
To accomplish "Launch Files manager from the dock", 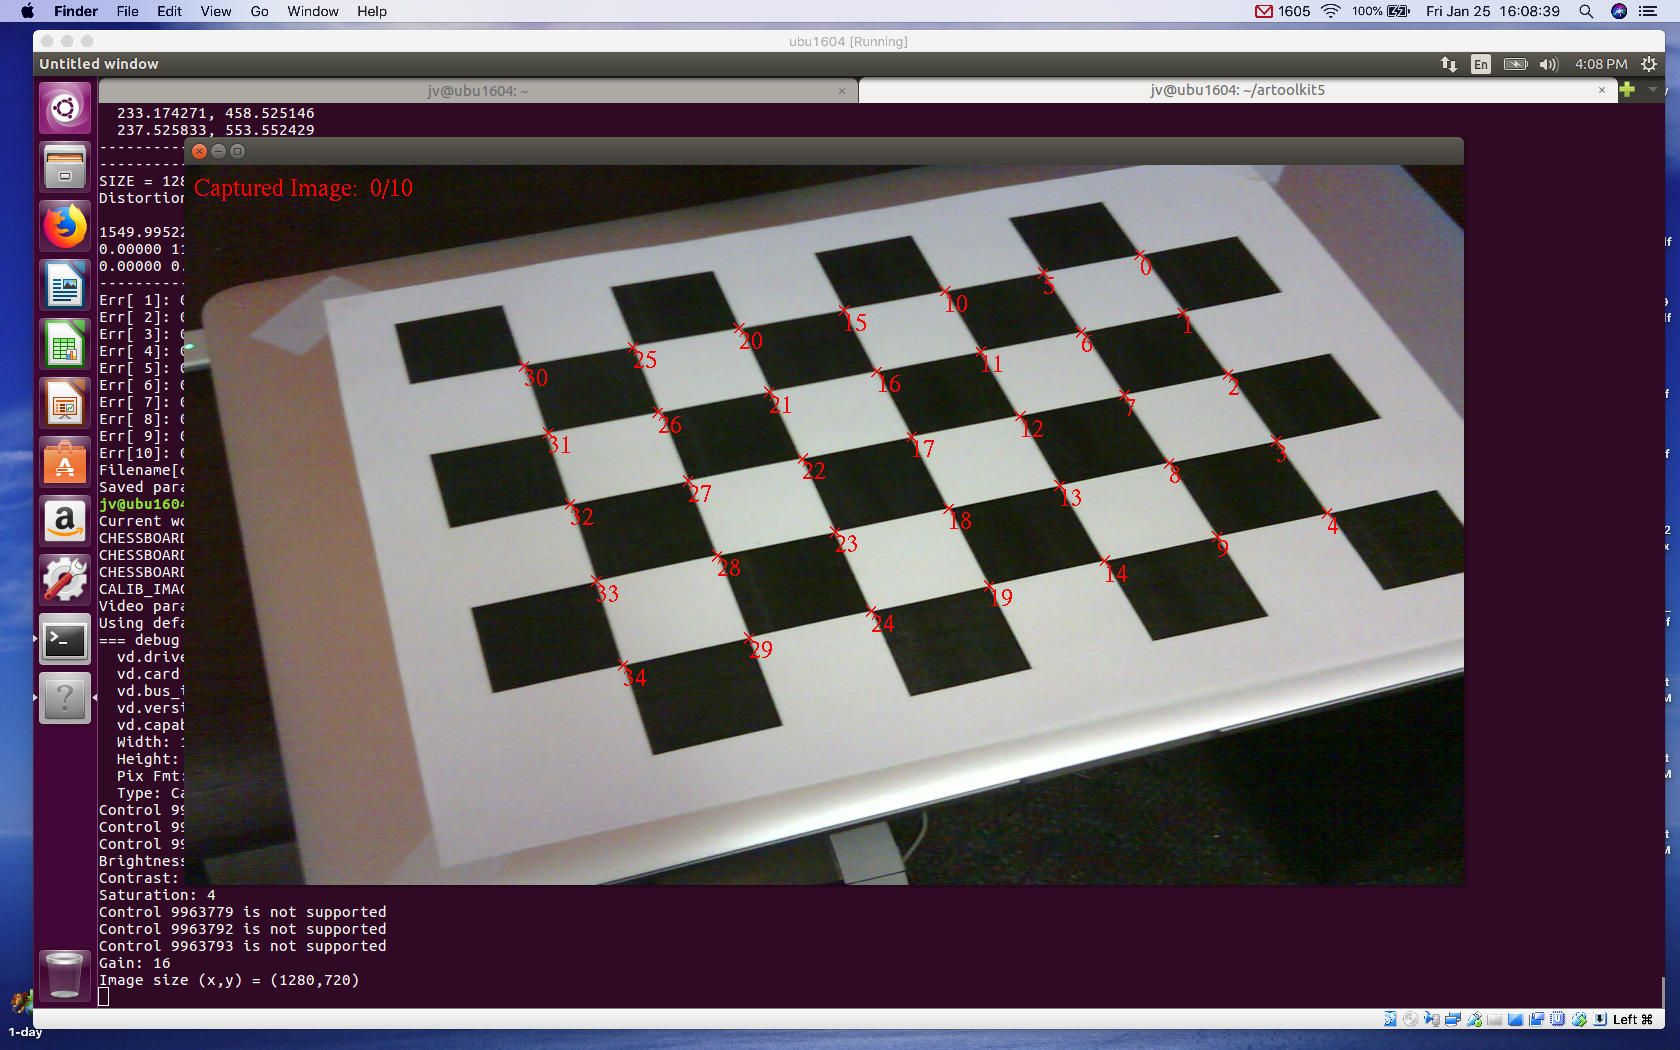I will tap(65, 167).
